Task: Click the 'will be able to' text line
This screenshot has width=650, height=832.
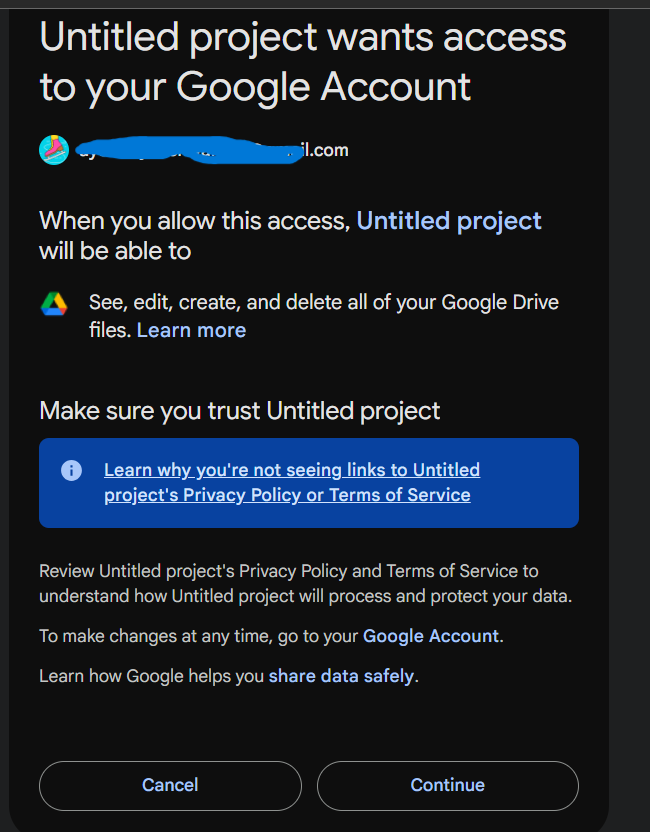Action: tap(115, 251)
